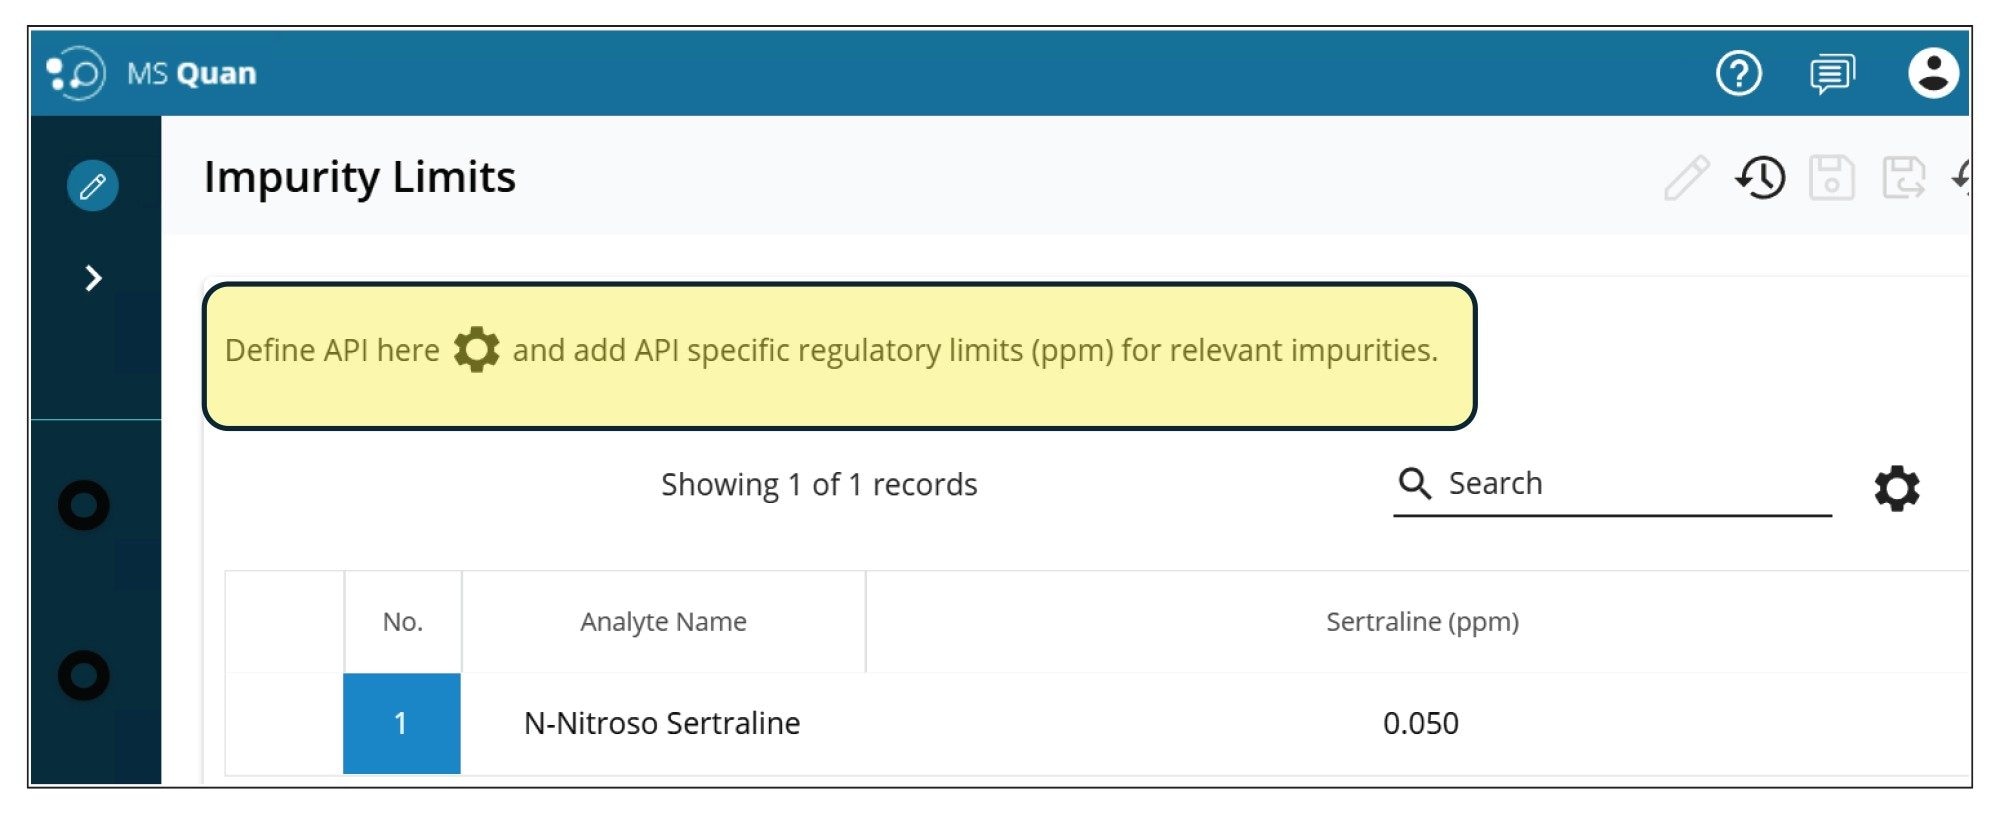Click the pencil edit icon in sidebar
The image size is (2000, 822).
pyautogui.click(x=93, y=186)
